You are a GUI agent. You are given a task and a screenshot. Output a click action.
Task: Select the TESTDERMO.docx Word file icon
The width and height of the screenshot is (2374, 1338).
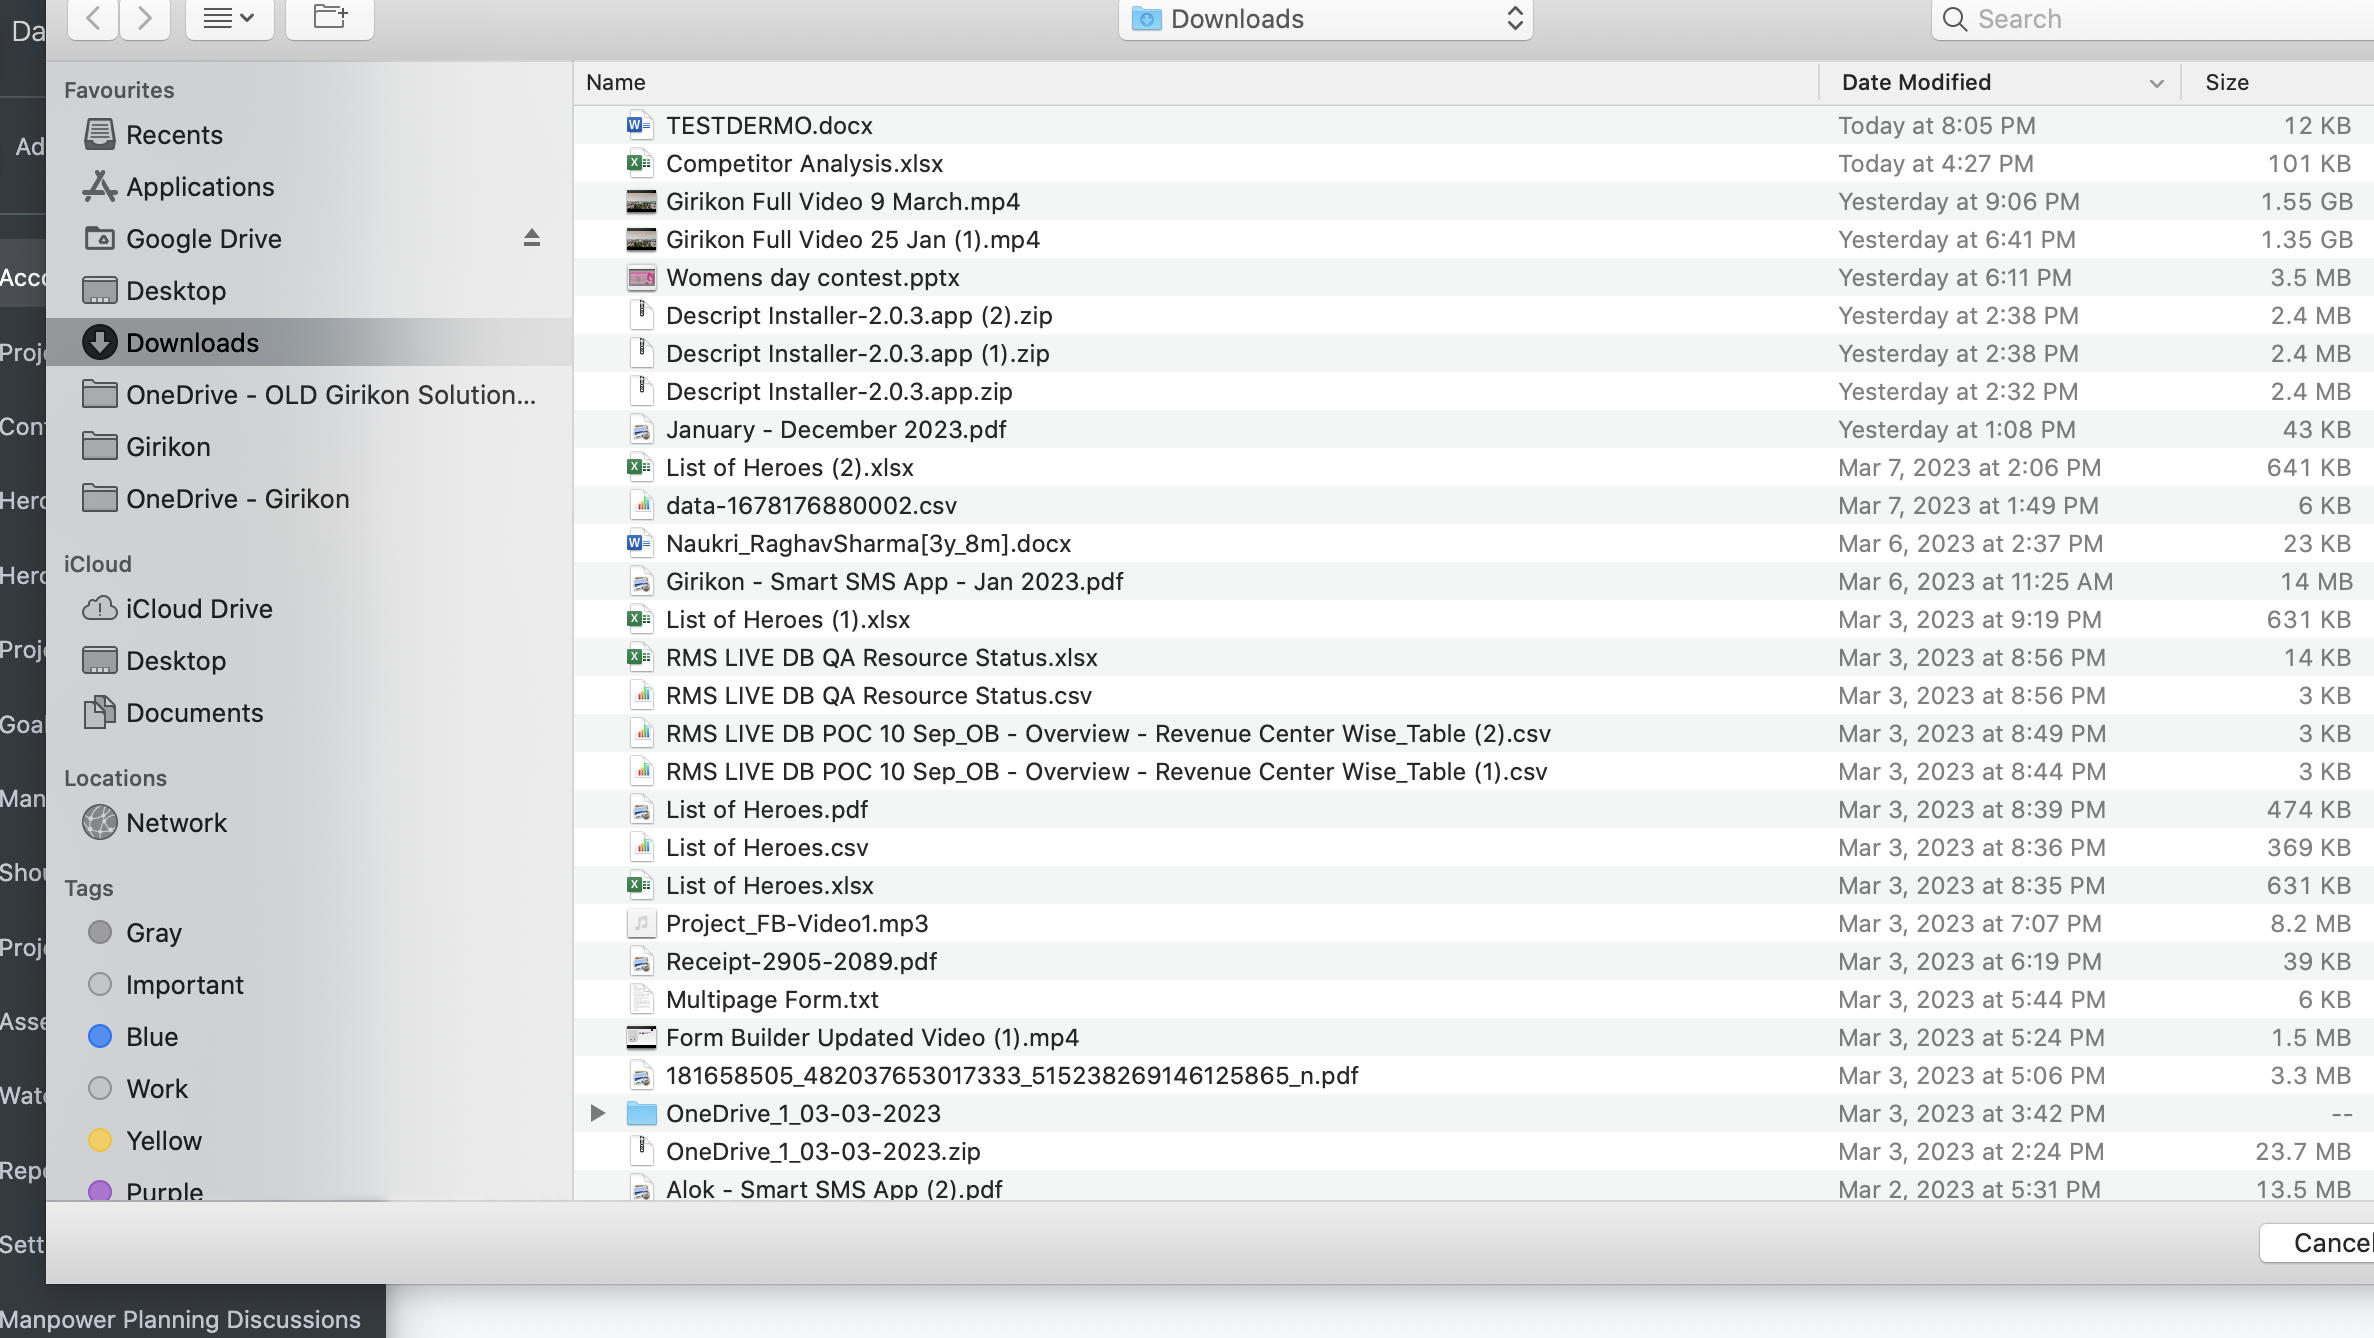tap(640, 125)
